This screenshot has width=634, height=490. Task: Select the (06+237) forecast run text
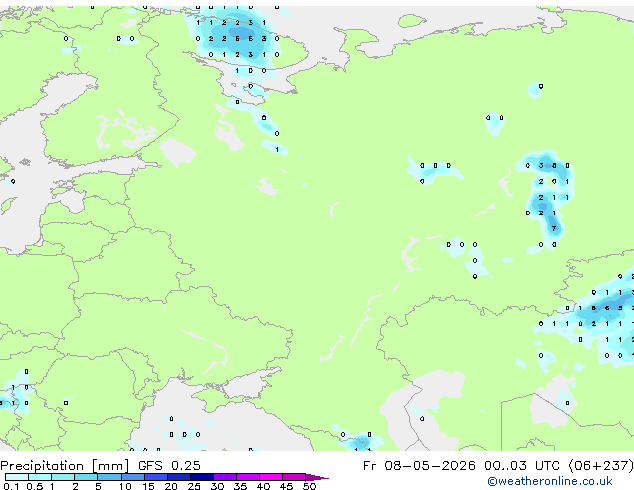coord(601,466)
